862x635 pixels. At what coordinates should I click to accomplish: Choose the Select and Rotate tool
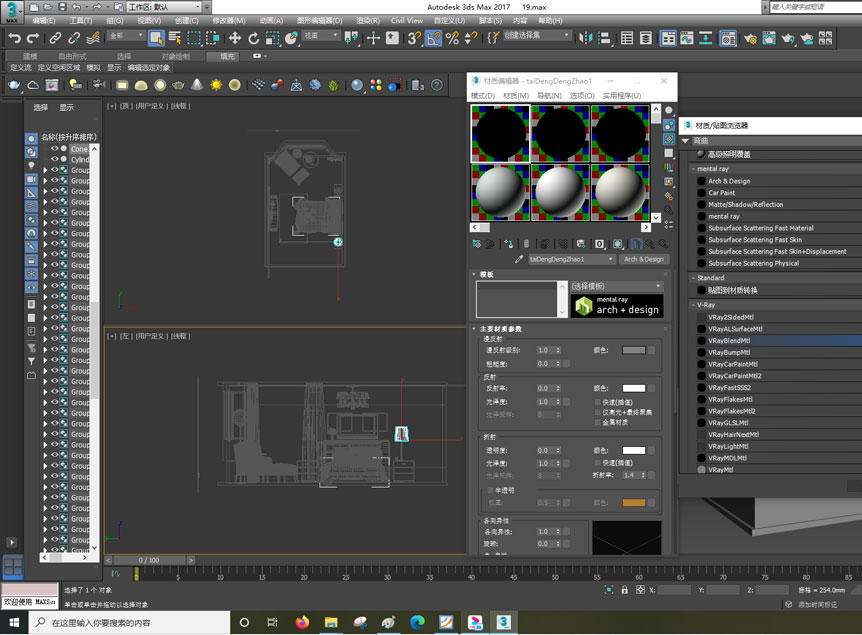coord(253,38)
